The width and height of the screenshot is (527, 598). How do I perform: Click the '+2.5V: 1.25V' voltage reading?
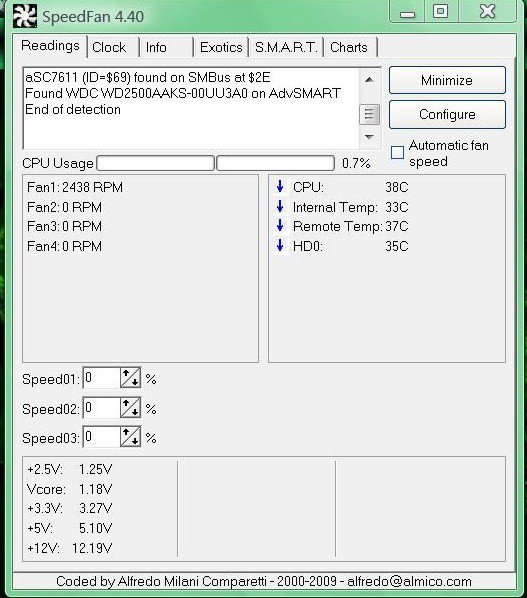coord(70,469)
